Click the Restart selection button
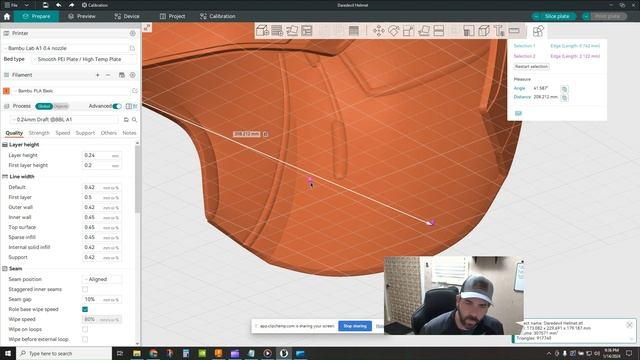 [x=531, y=67]
